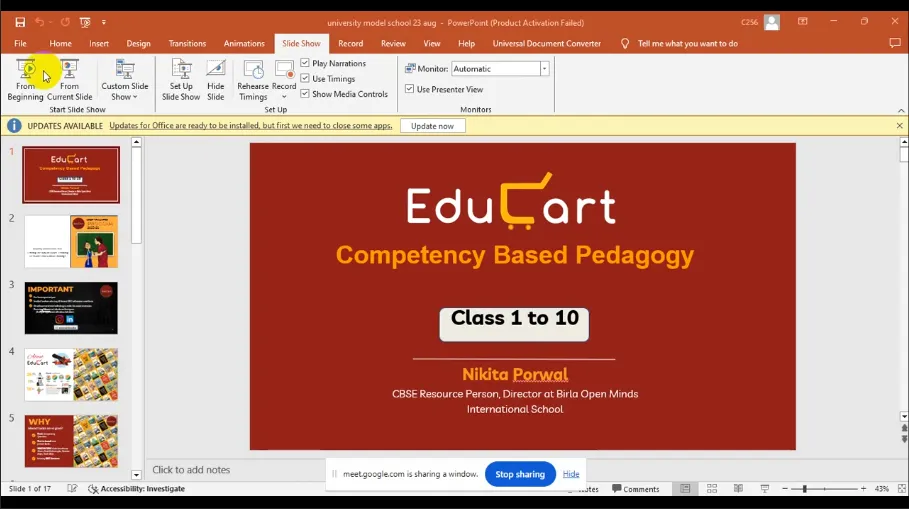Screen dimensions: 909x509
Task: Click the 43% zoom level
Action: coord(882,489)
